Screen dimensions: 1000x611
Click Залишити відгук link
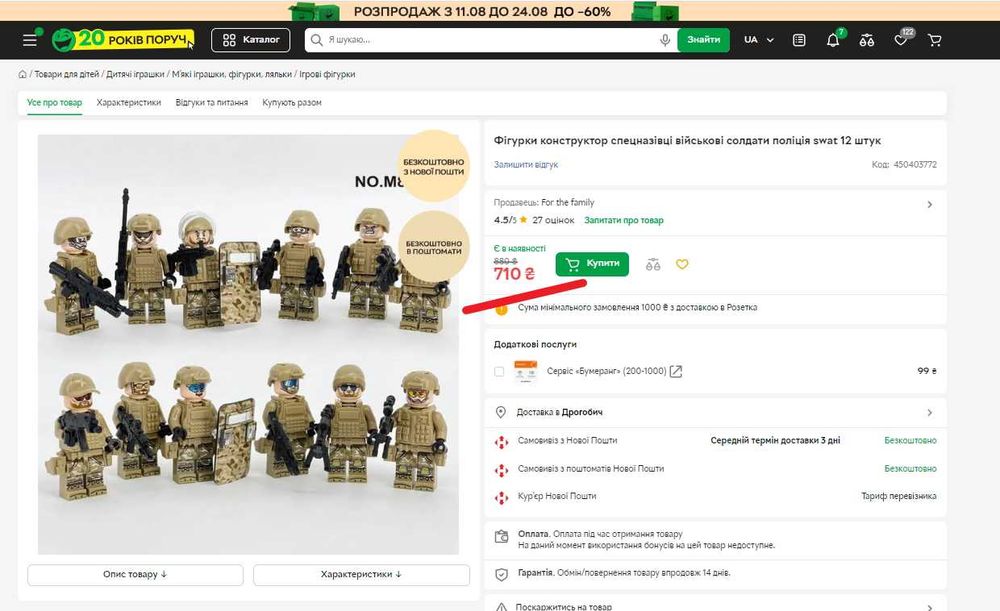526,165
